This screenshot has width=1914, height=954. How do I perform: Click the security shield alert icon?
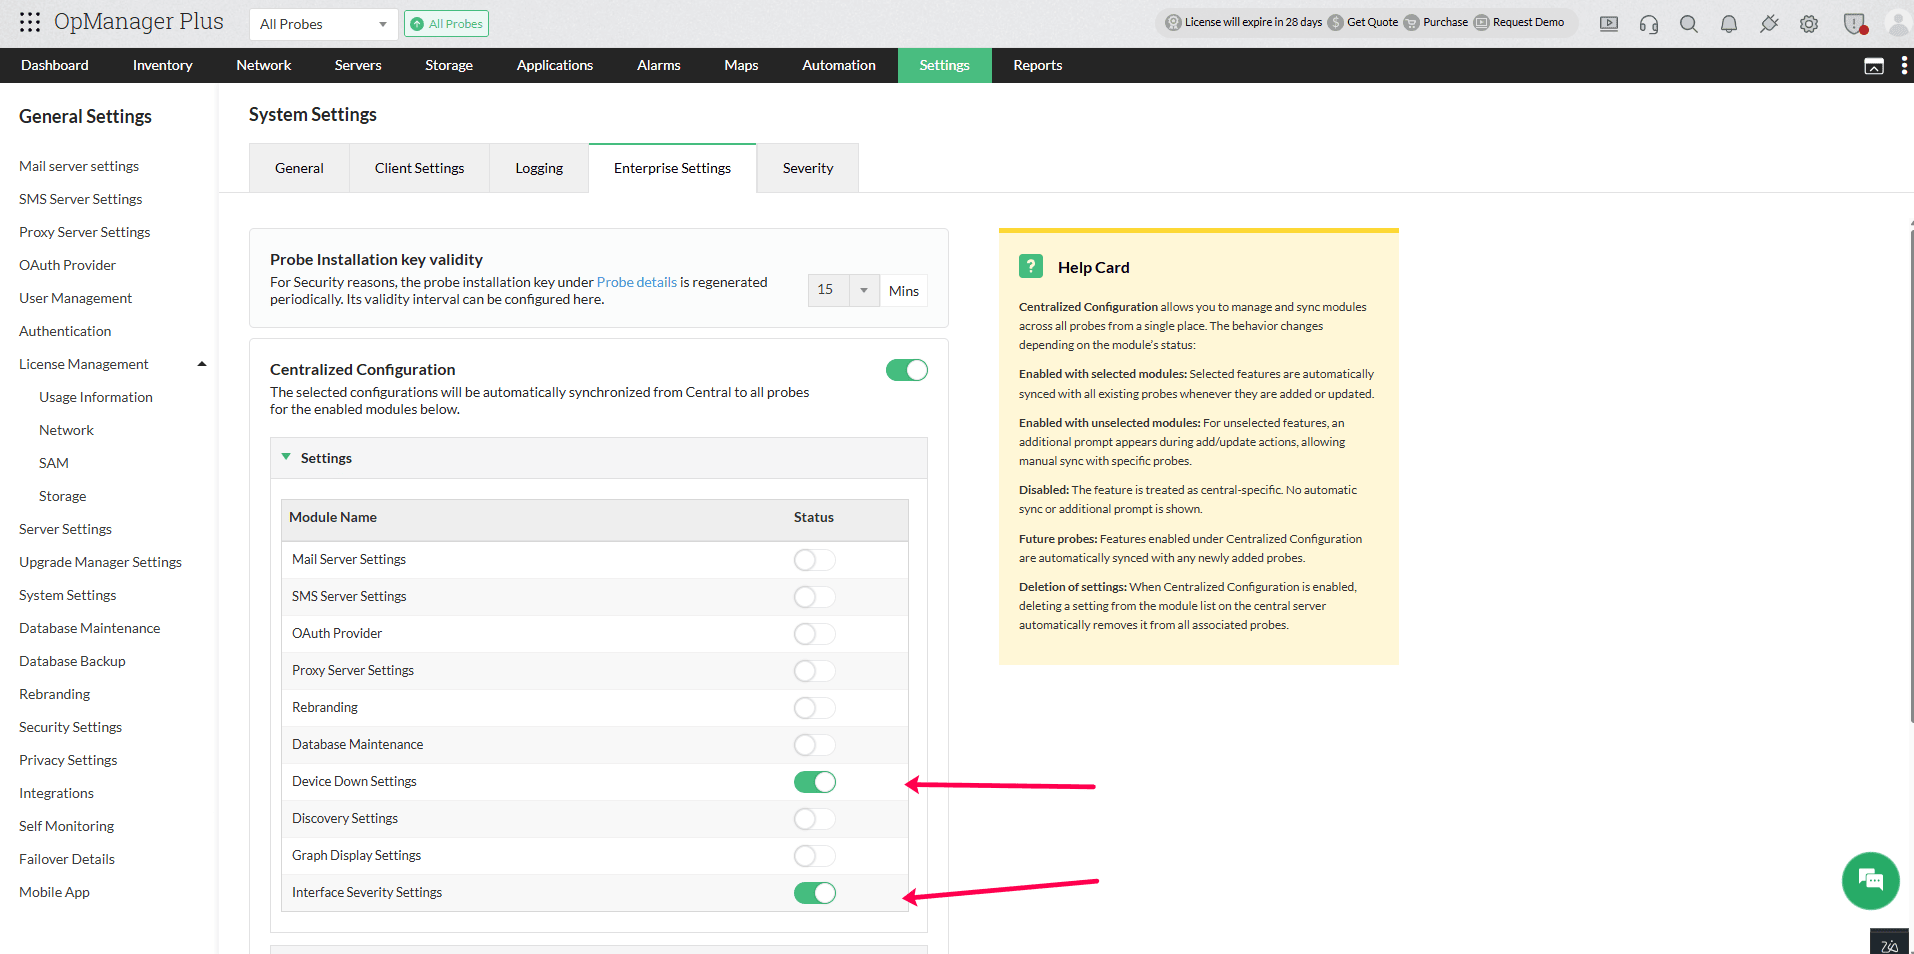pyautogui.click(x=1855, y=24)
